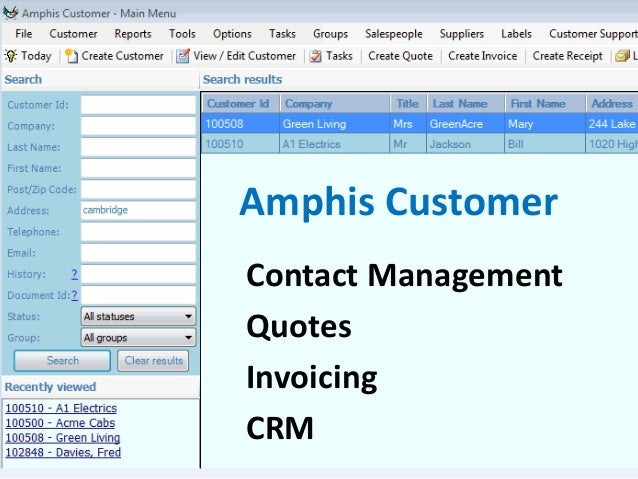This screenshot has width=638, height=479.
Task: Click the Clear results button
Action: (153, 361)
